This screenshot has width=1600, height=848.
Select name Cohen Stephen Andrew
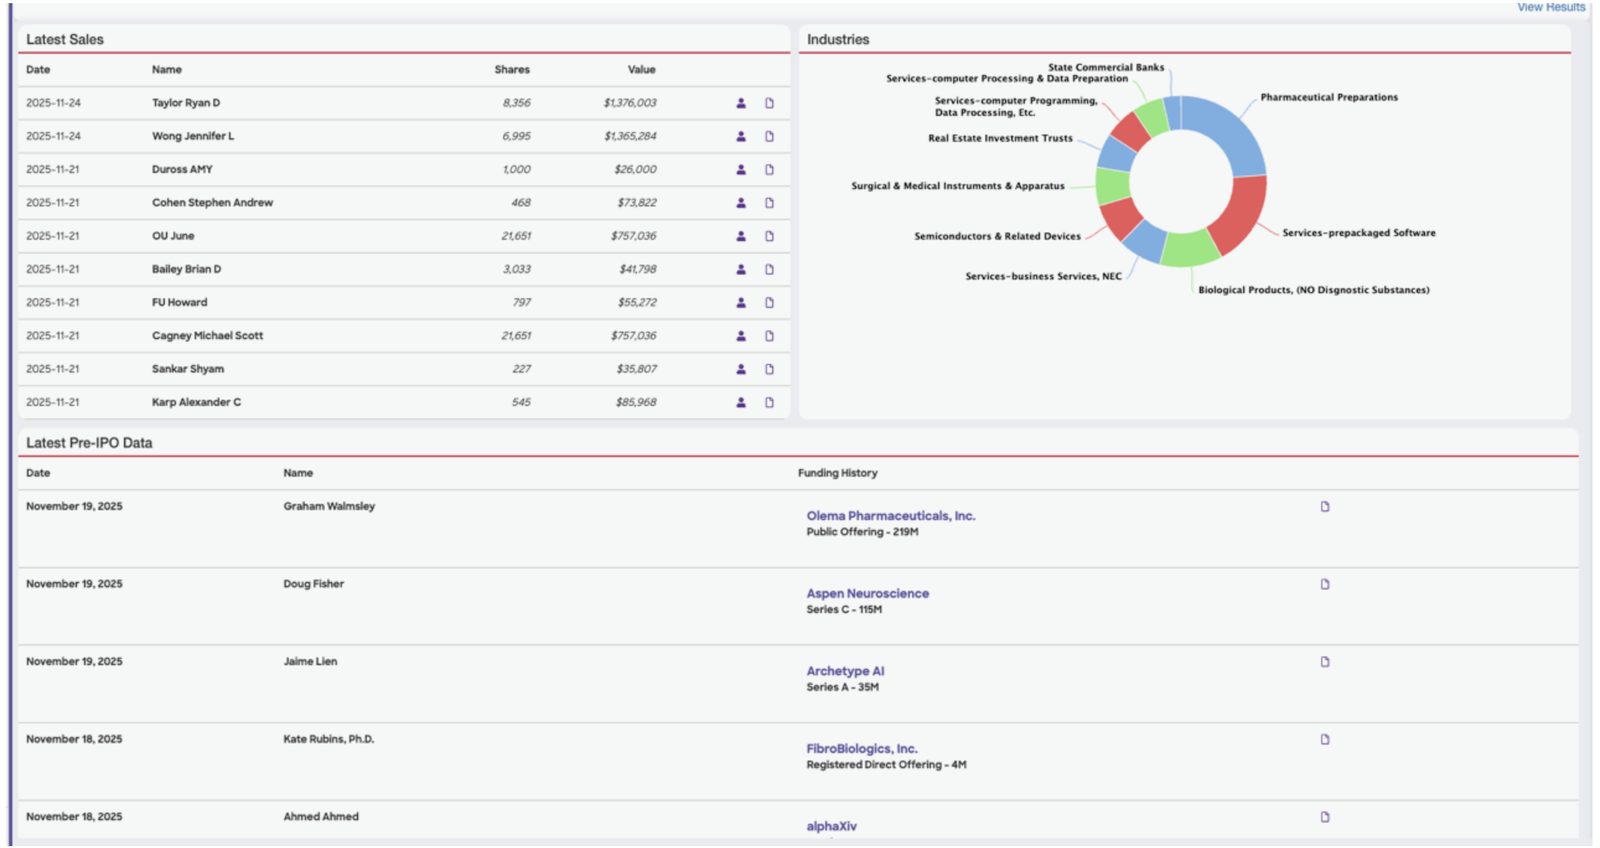(x=212, y=203)
